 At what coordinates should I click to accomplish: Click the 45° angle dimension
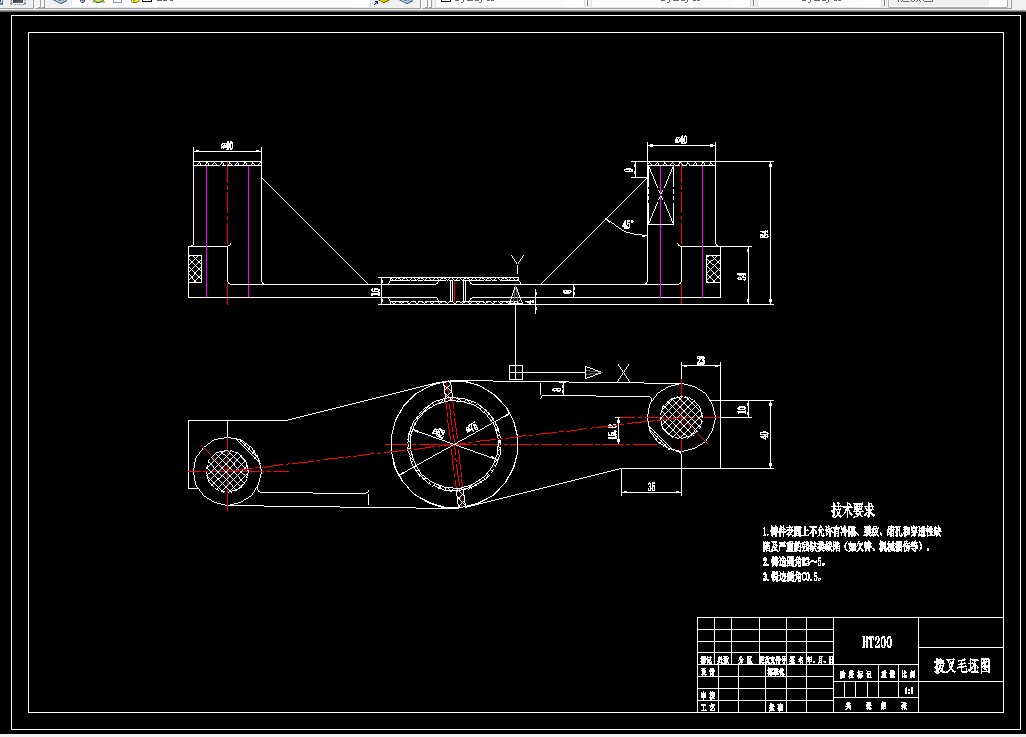click(628, 225)
